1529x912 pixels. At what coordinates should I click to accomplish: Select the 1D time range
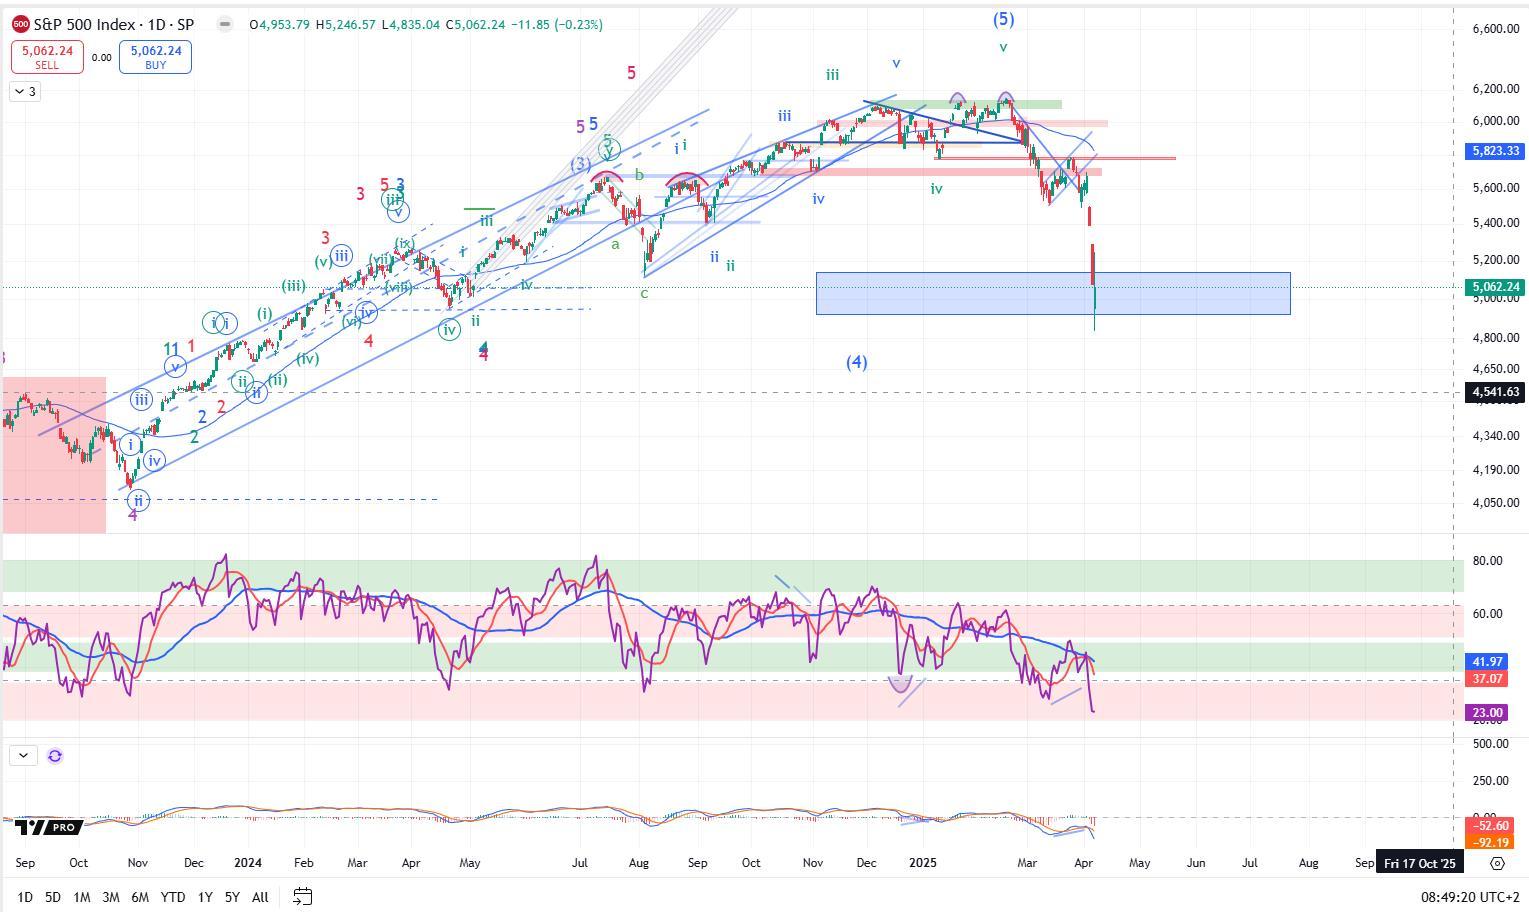25,897
